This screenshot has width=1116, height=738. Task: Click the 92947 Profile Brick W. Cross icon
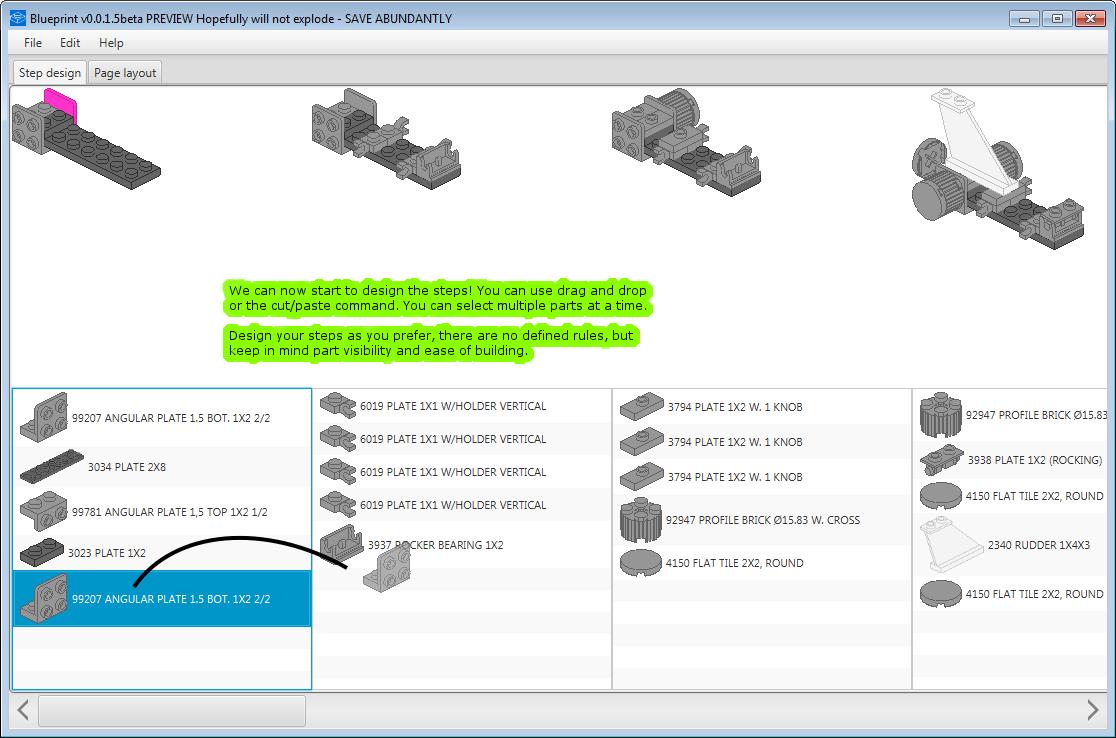[x=641, y=520]
